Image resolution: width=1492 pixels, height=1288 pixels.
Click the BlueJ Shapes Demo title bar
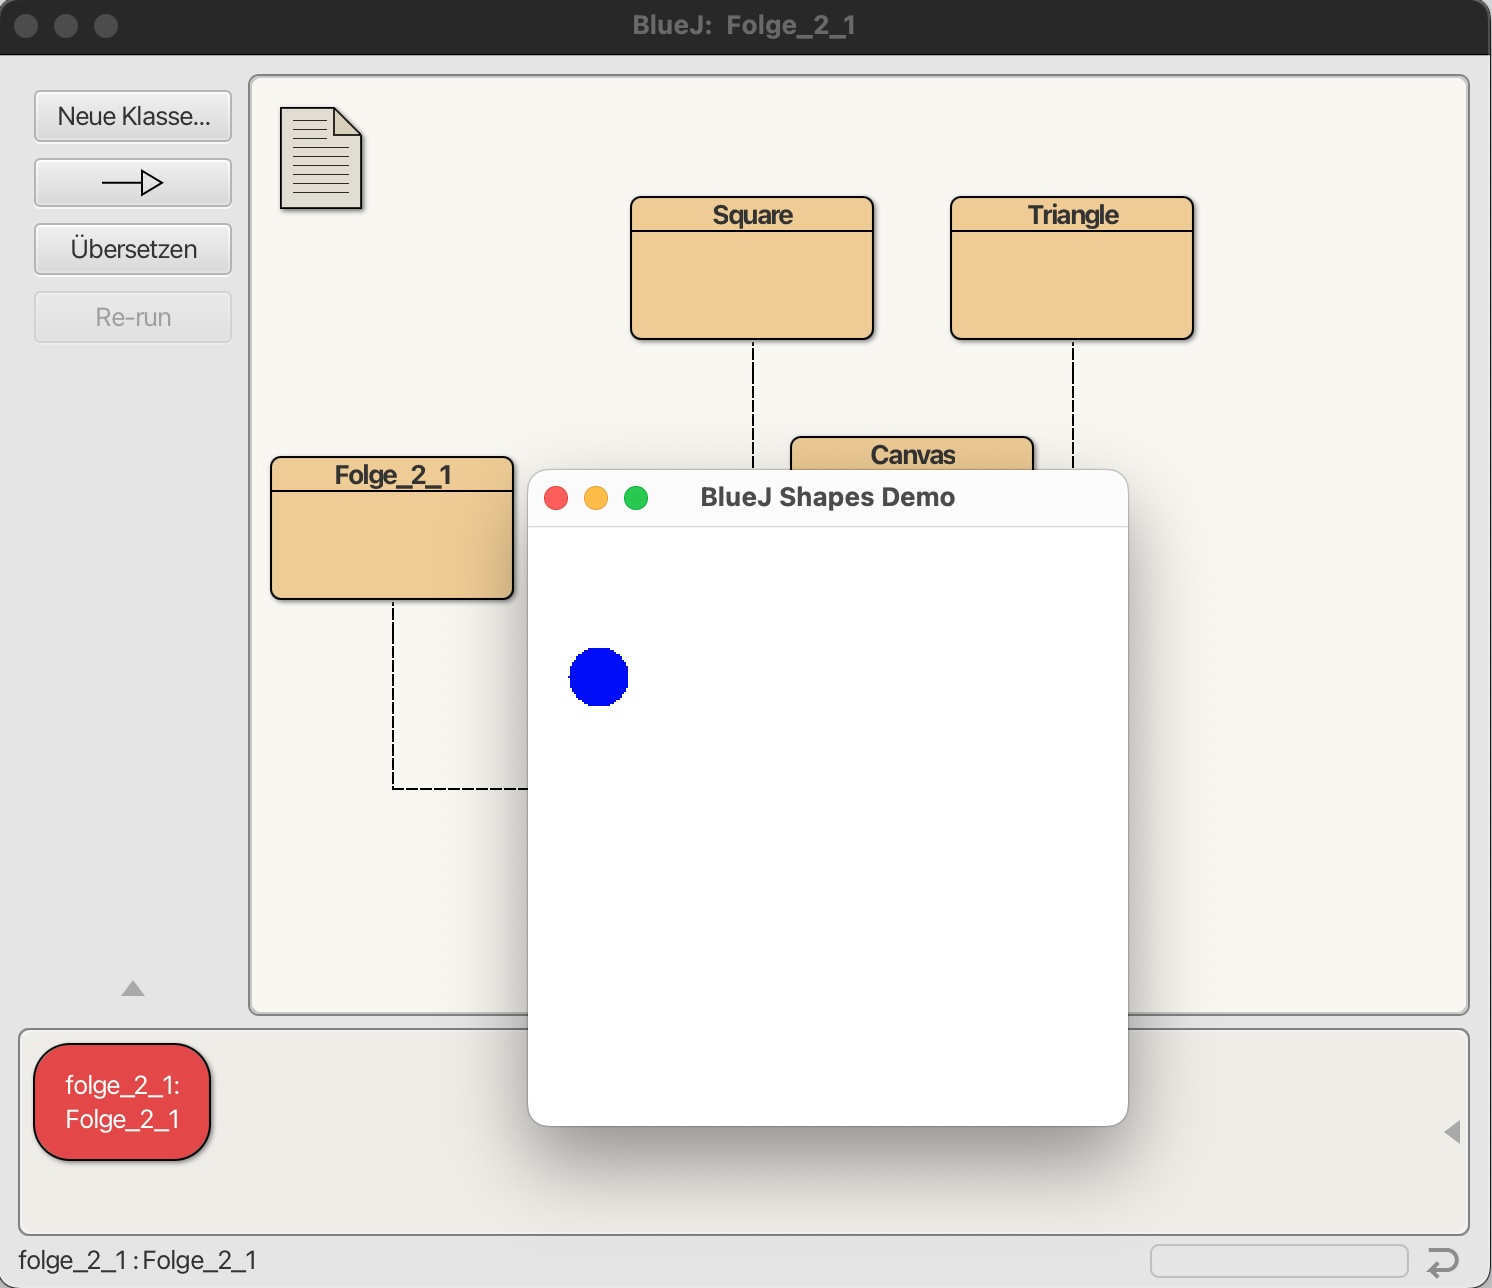(x=828, y=498)
